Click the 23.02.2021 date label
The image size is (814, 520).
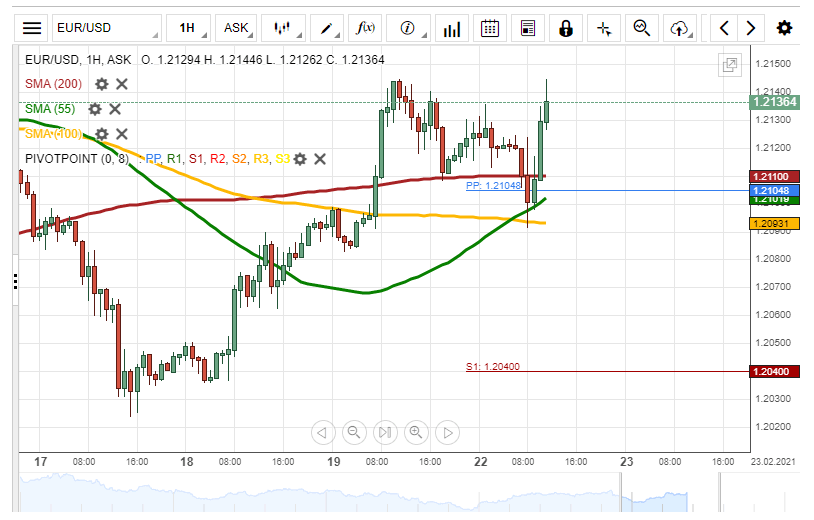(x=774, y=461)
